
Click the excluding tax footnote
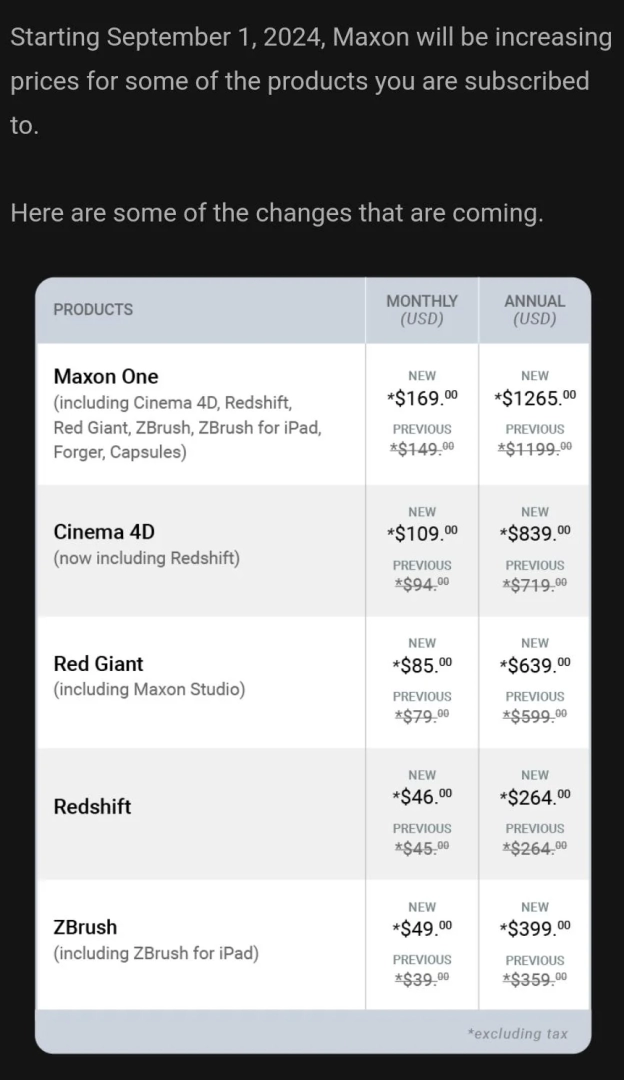[x=518, y=1033]
